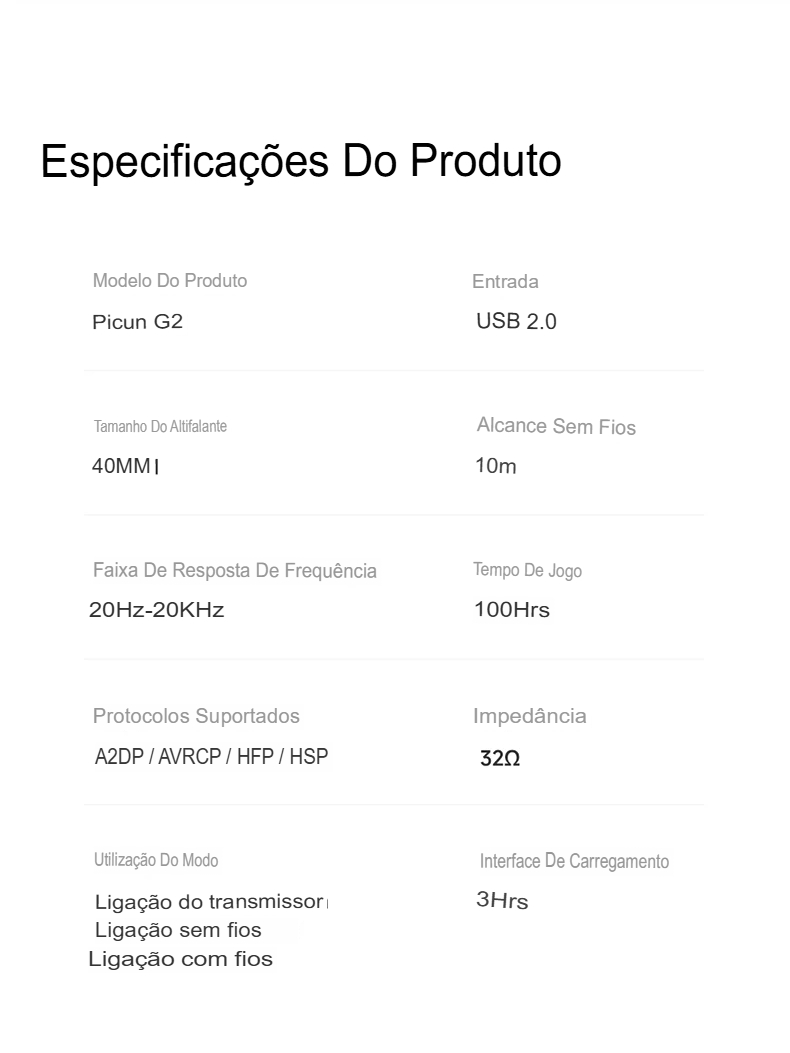Select the Tempo De Jogo label

click(x=527, y=570)
